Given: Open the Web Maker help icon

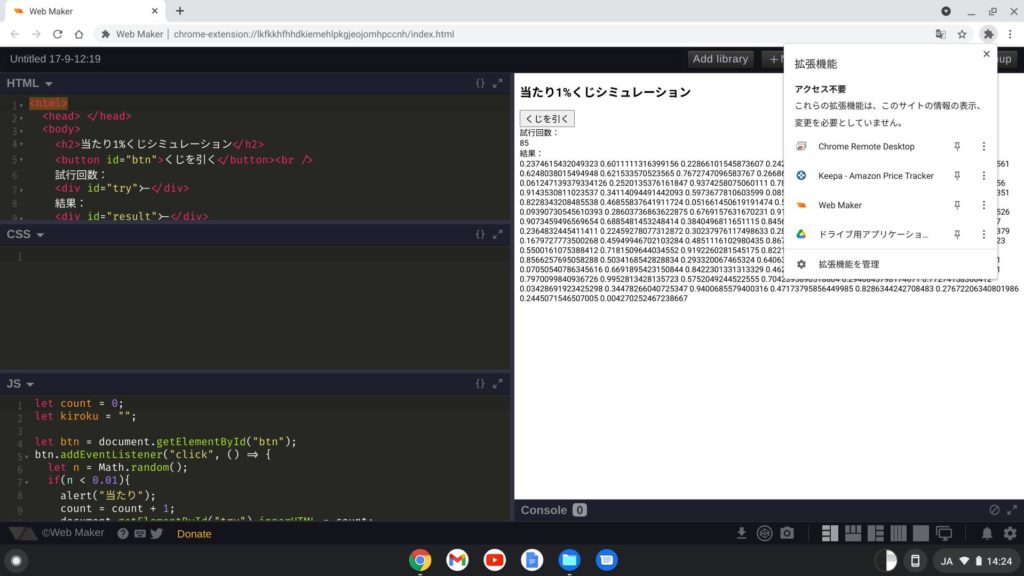Looking at the screenshot, I should coord(123,534).
